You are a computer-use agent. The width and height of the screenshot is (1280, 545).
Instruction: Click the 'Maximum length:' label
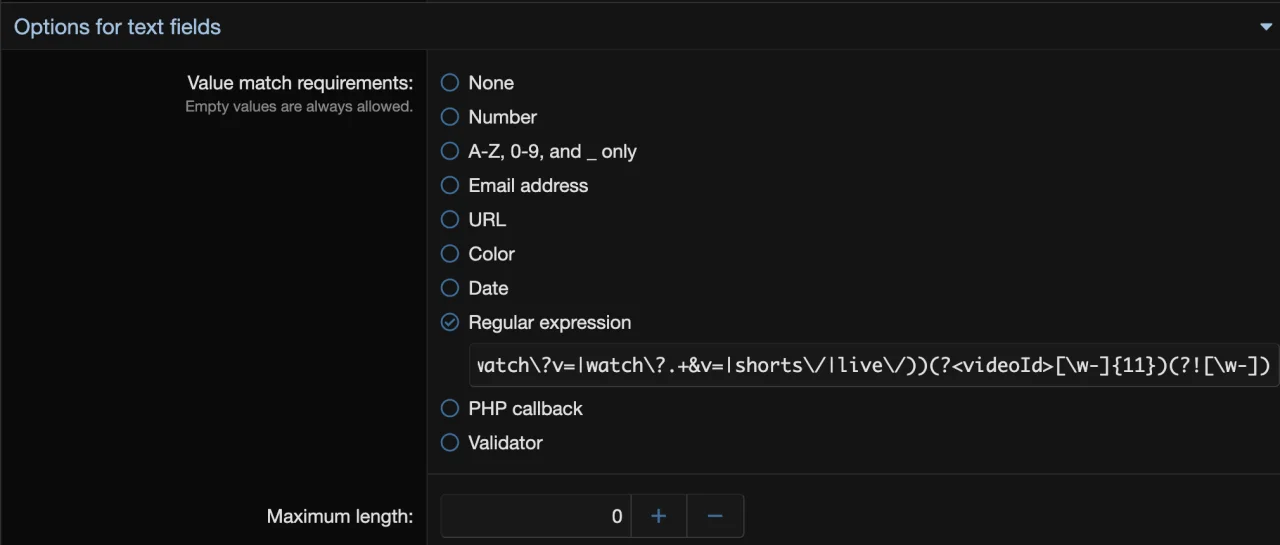point(339,516)
